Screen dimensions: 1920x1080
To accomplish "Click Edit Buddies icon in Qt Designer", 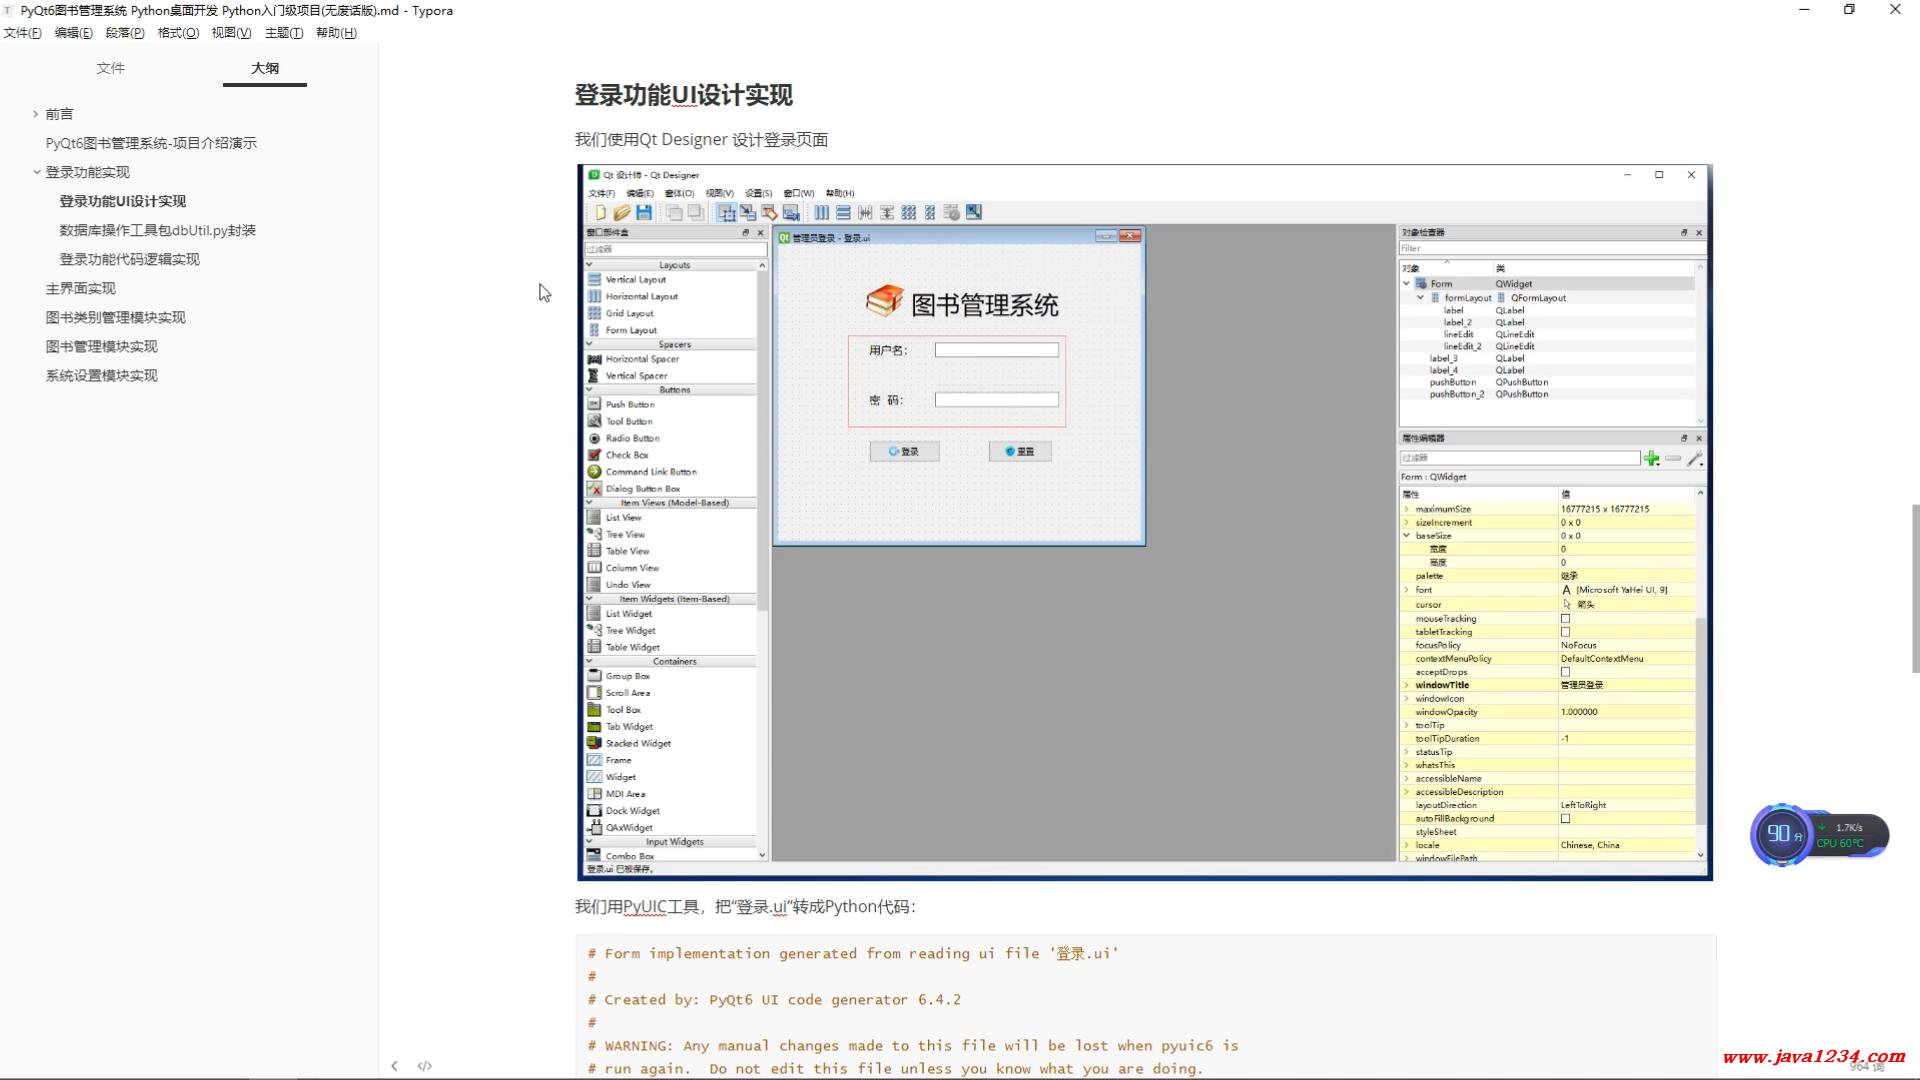I will point(769,212).
